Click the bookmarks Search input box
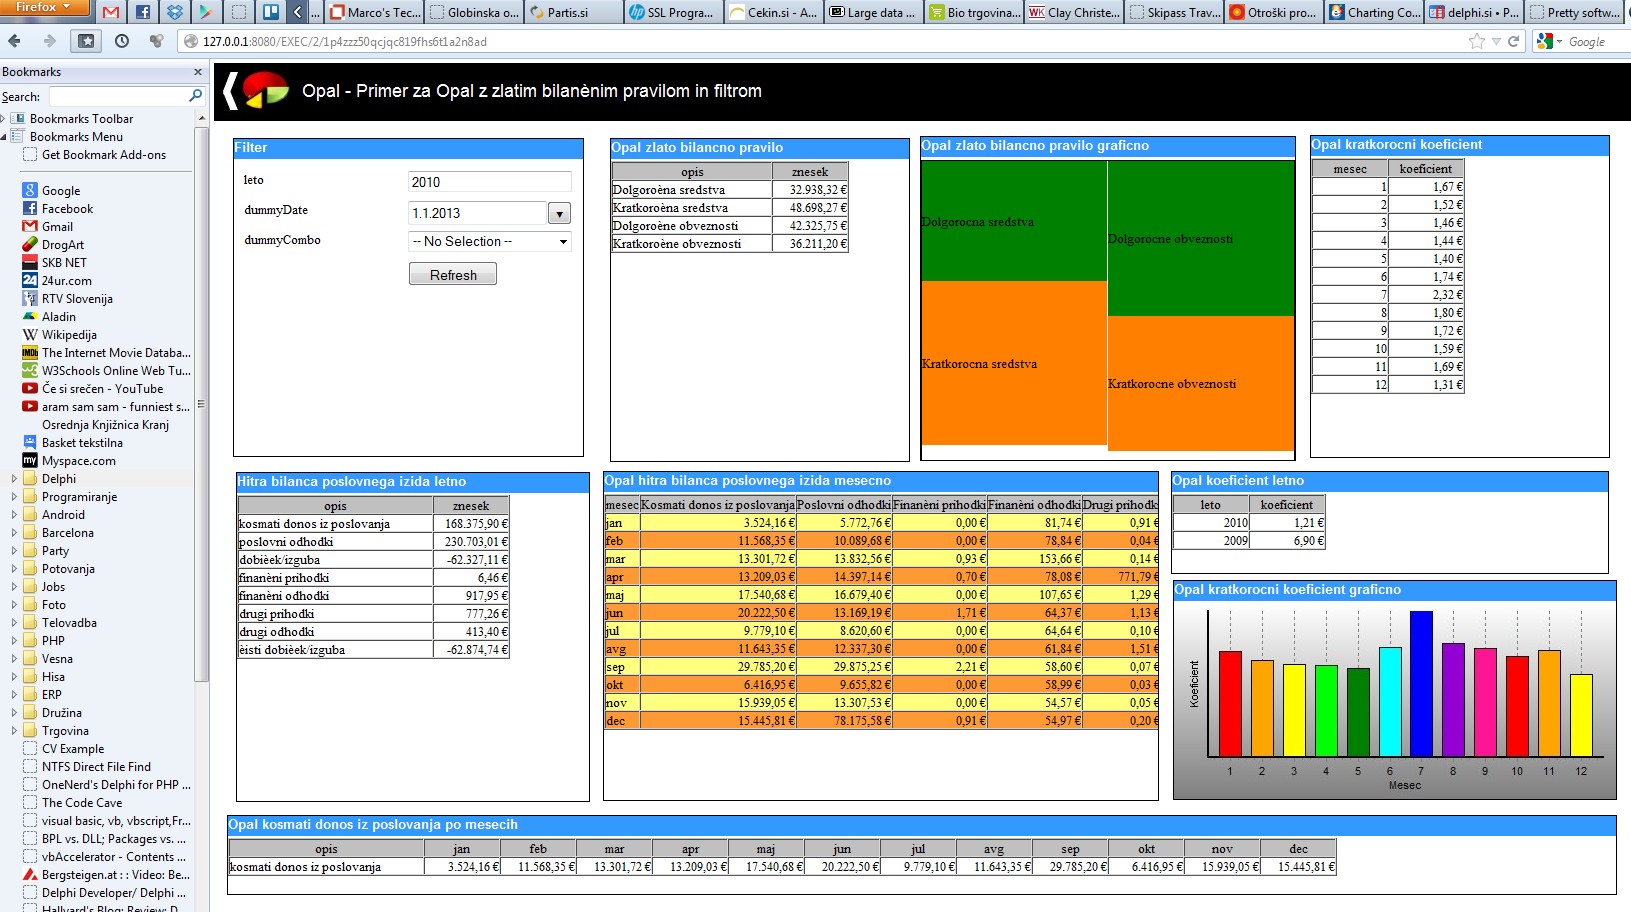 119,96
